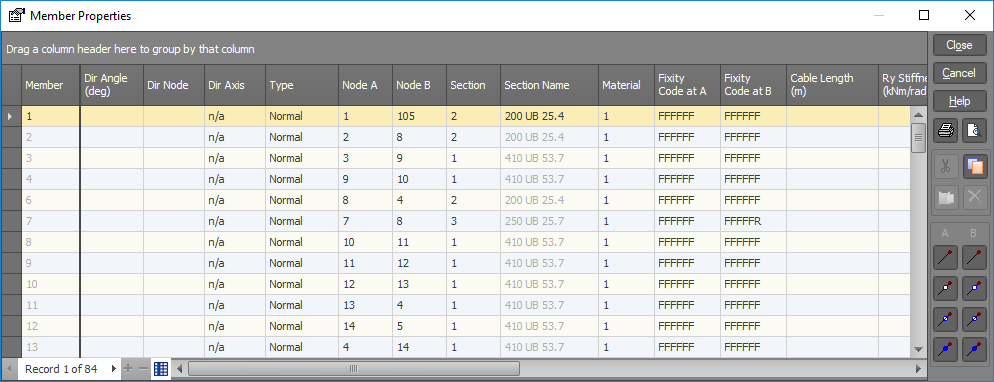Sort by the Member column header
This screenshot has height=382, width=994.
pos(51,85)
